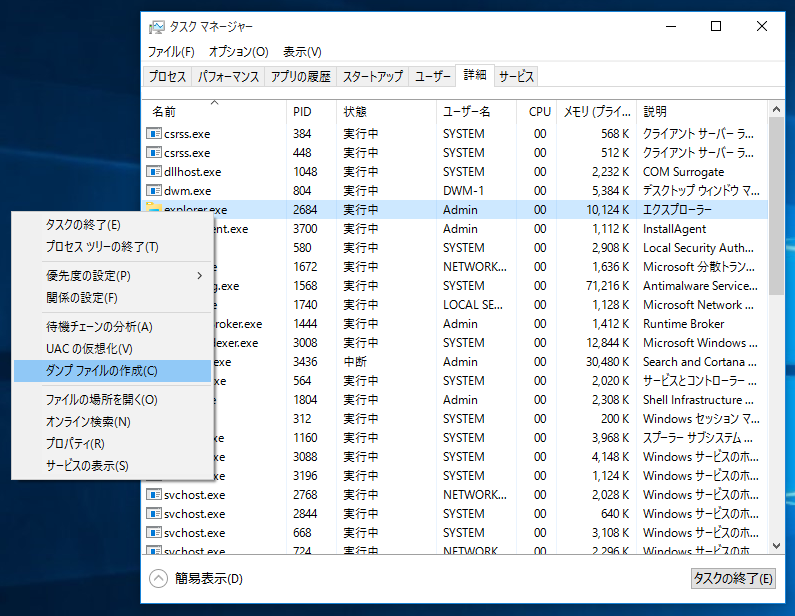Click the COM Surrogate description
The width and height of the screenshot is (795, 616).
pyautogui.click(x=683, y=172)
